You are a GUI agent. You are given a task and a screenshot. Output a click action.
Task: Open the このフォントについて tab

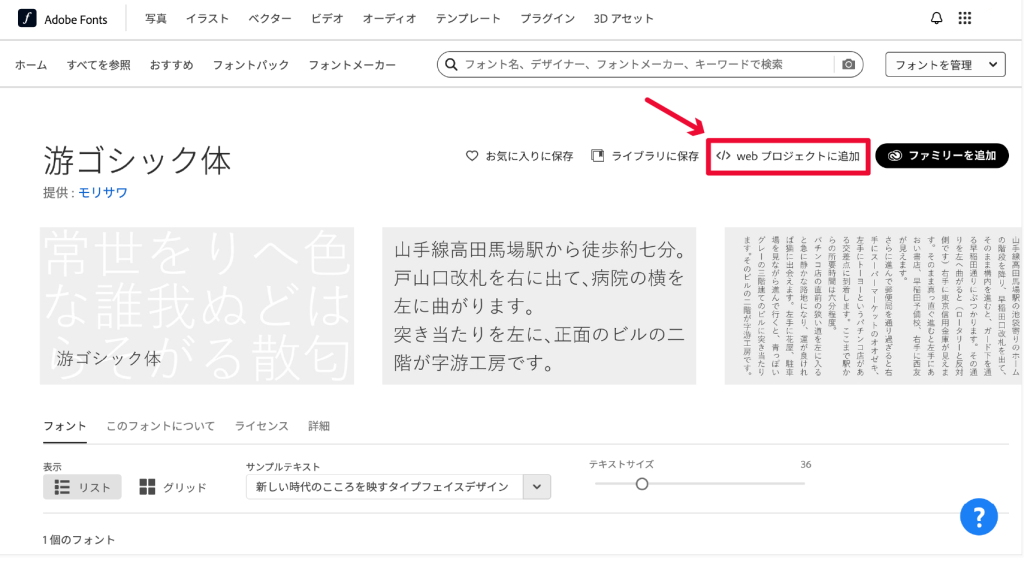(160, 426)
